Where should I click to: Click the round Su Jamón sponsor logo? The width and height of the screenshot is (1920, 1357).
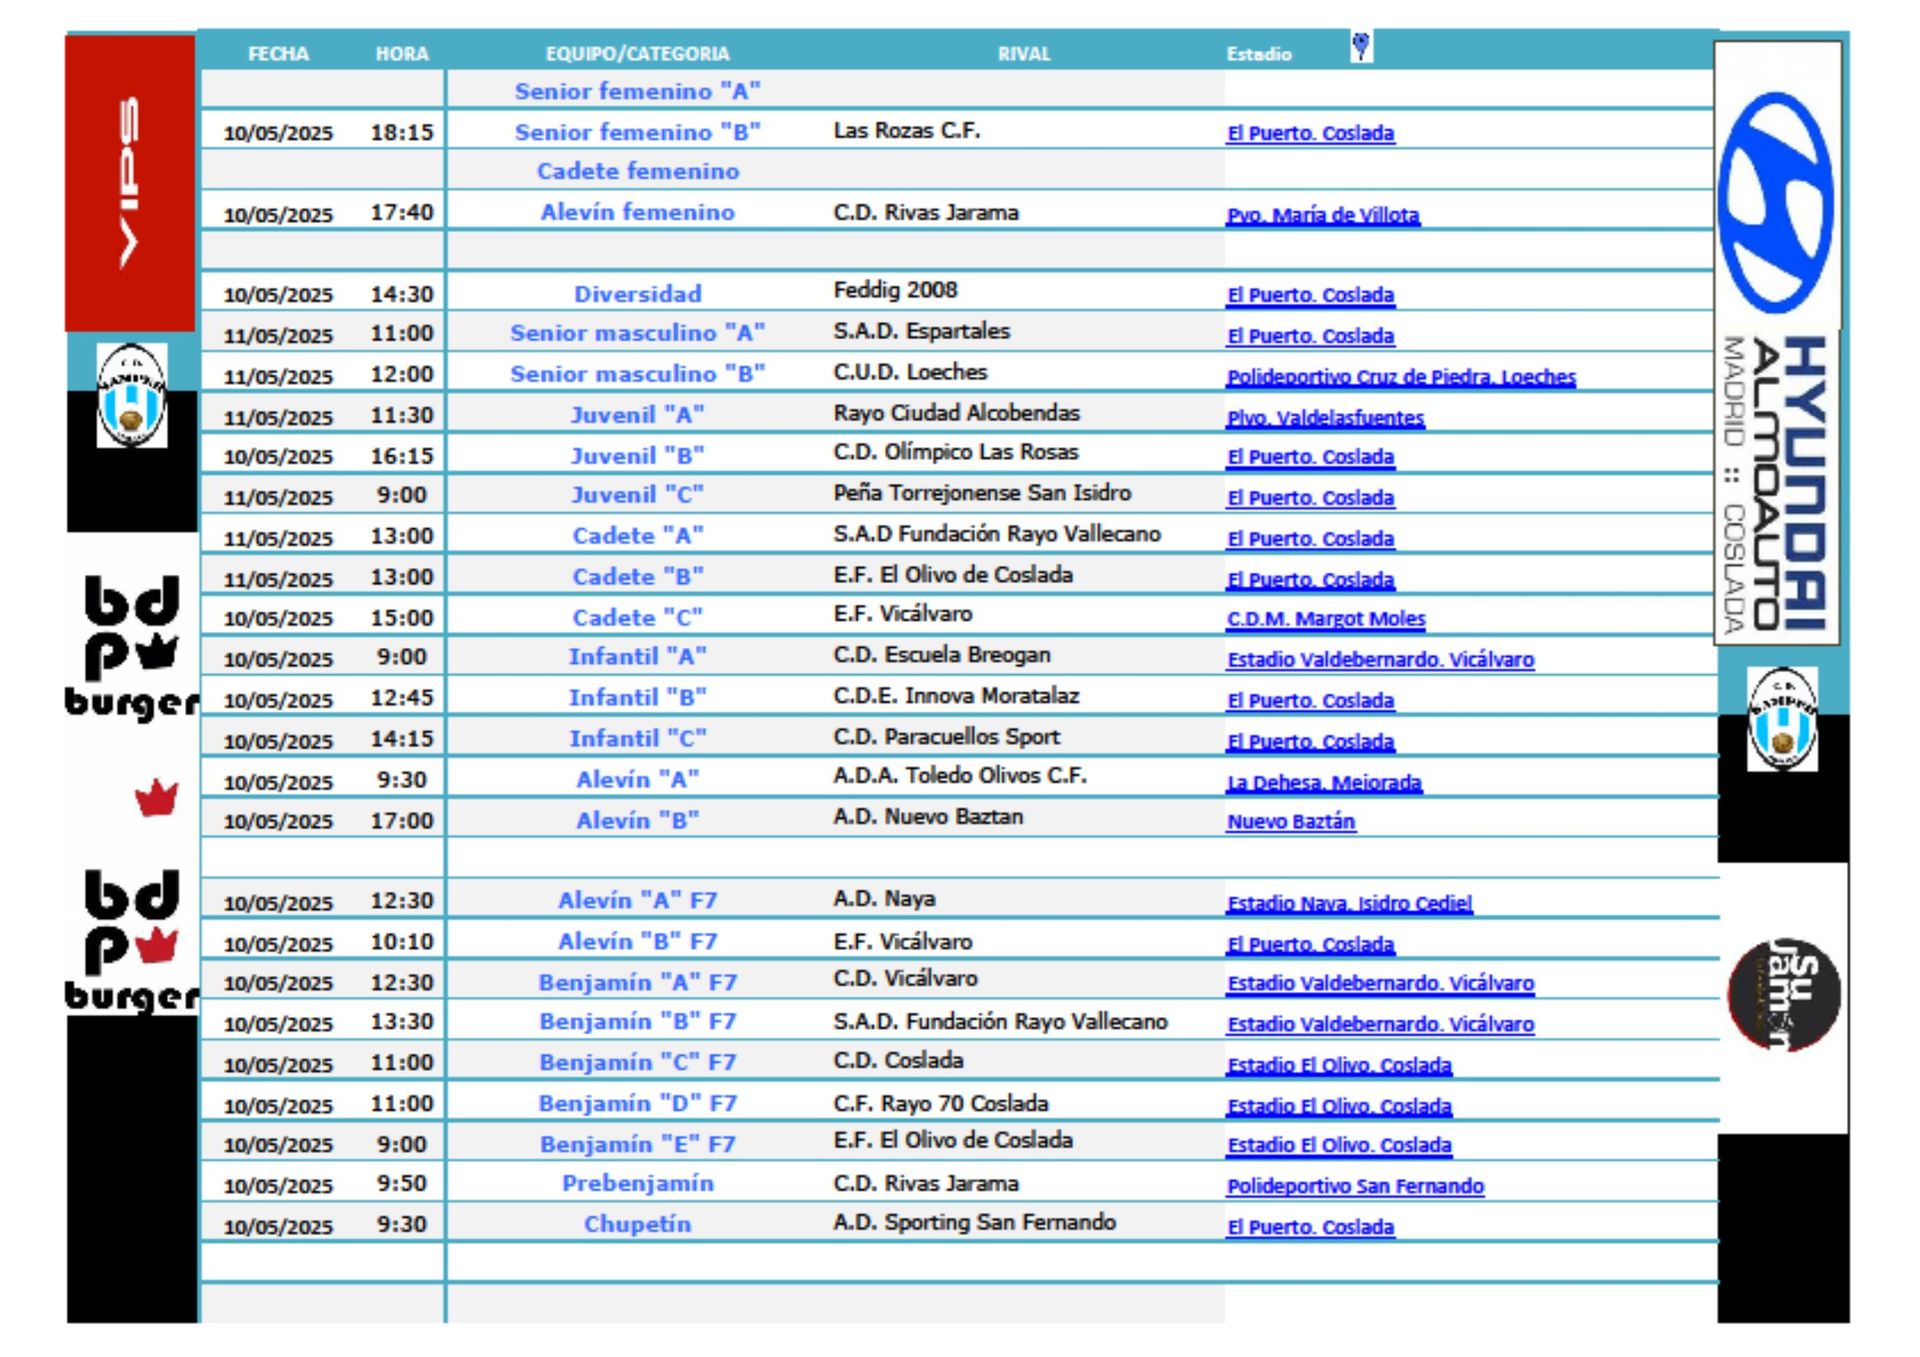[x=1784, y=995]
